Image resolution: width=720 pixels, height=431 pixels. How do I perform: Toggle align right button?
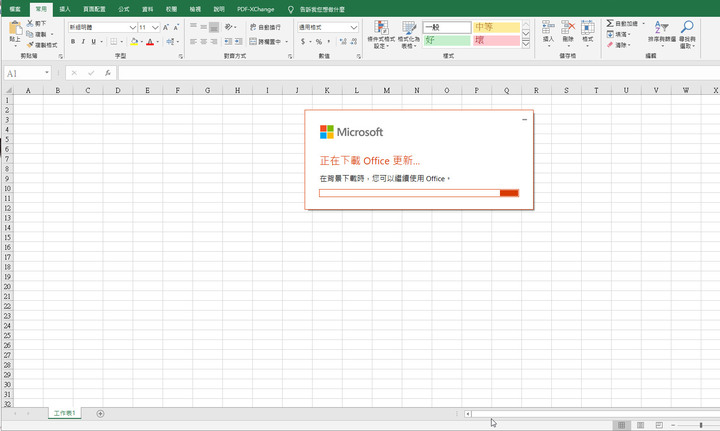coord(214,41)
